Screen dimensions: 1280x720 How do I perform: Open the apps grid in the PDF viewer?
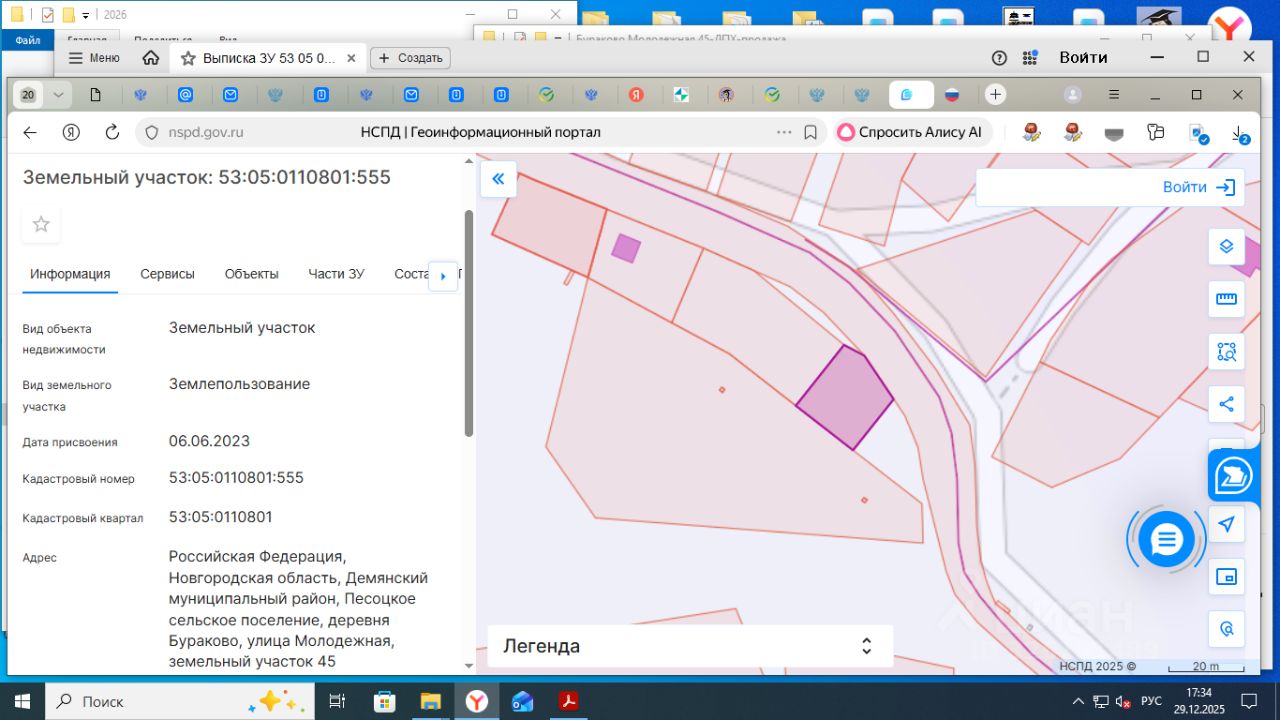pyautogui.click(x=1030, y=58)
